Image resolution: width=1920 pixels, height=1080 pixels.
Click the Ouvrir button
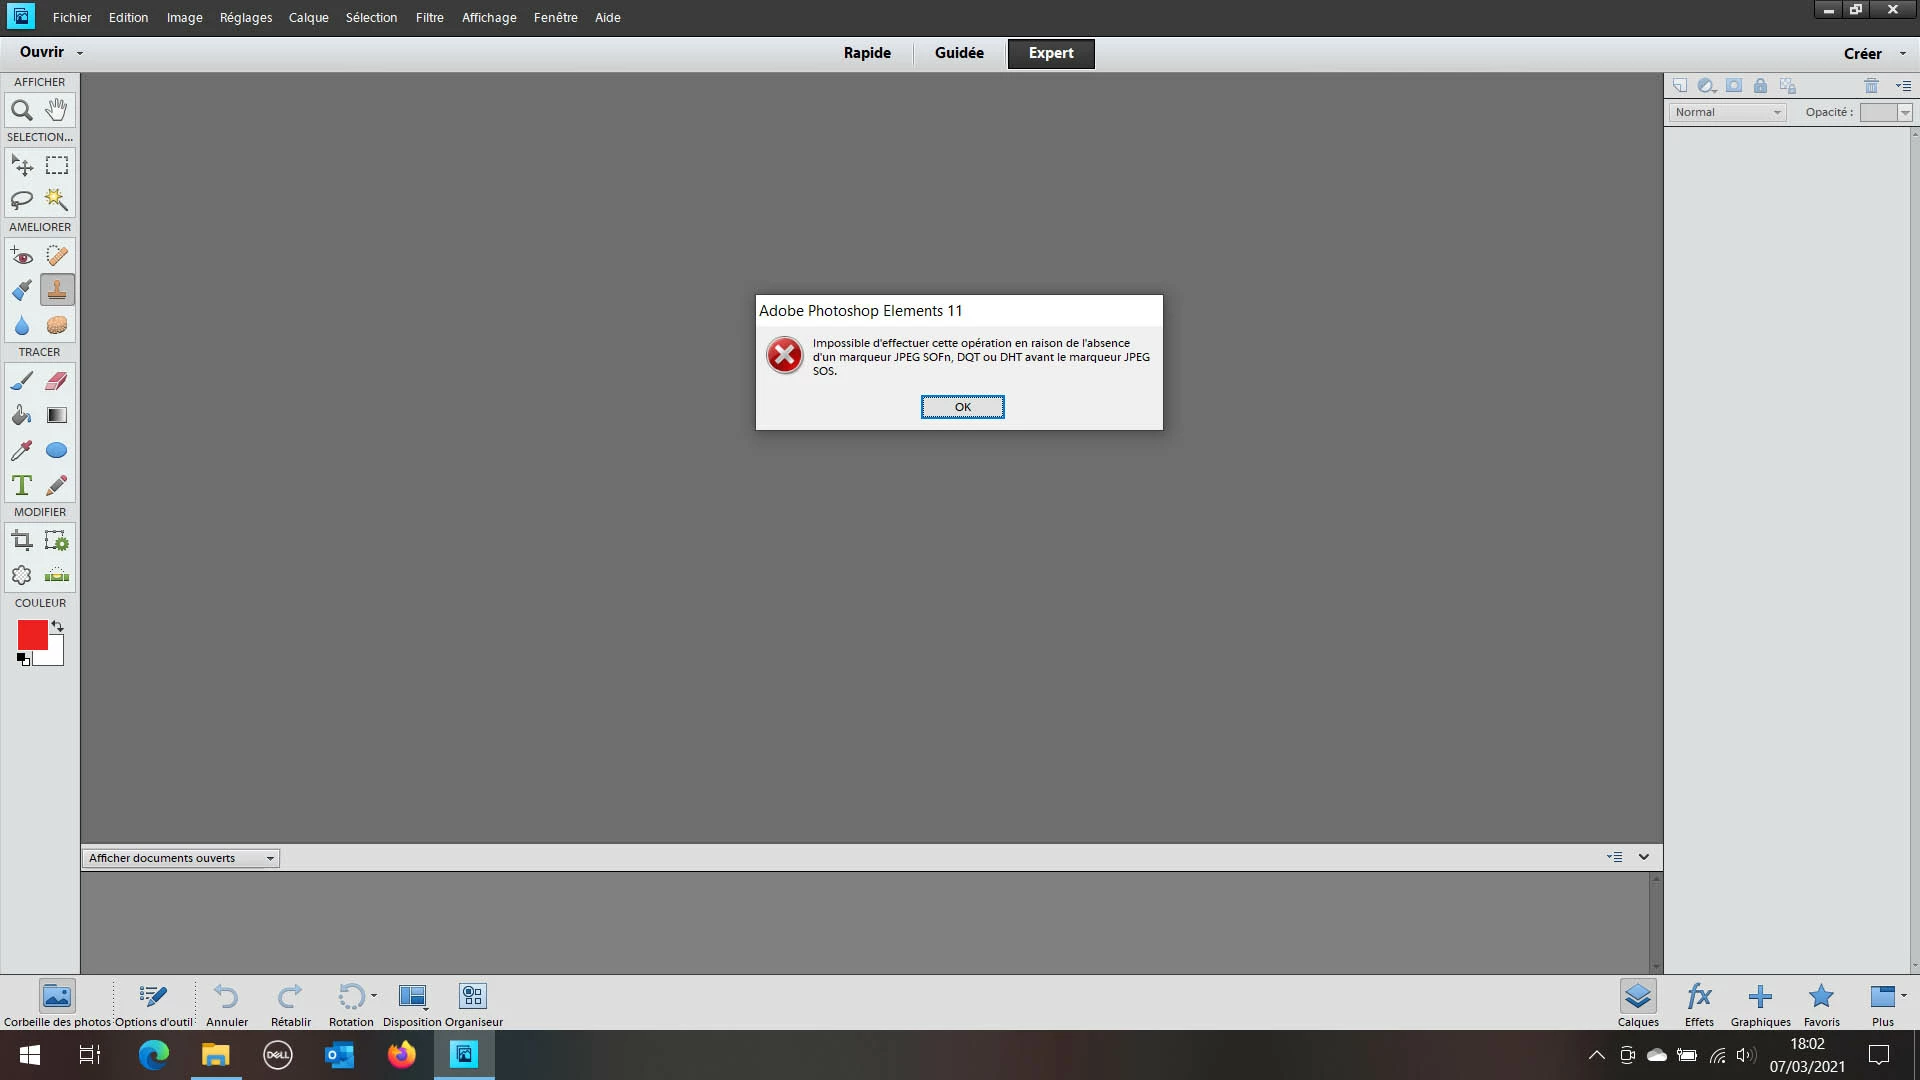click(42, 52)
